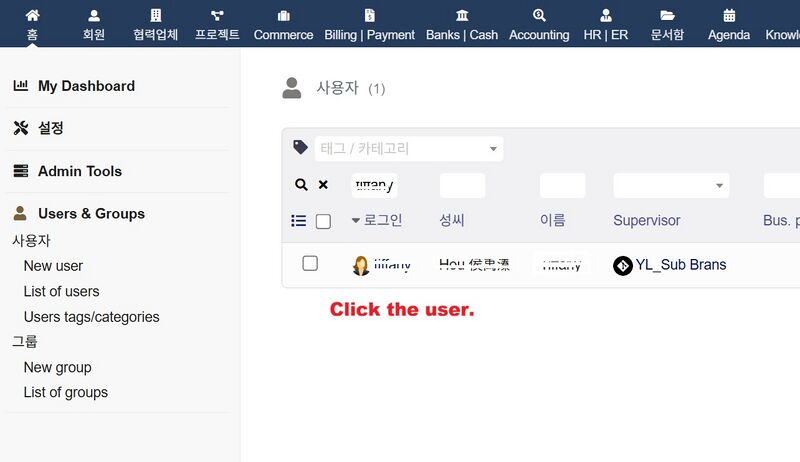Sort by Supervisor column
The image size is (800, 462).
[646, 220]
